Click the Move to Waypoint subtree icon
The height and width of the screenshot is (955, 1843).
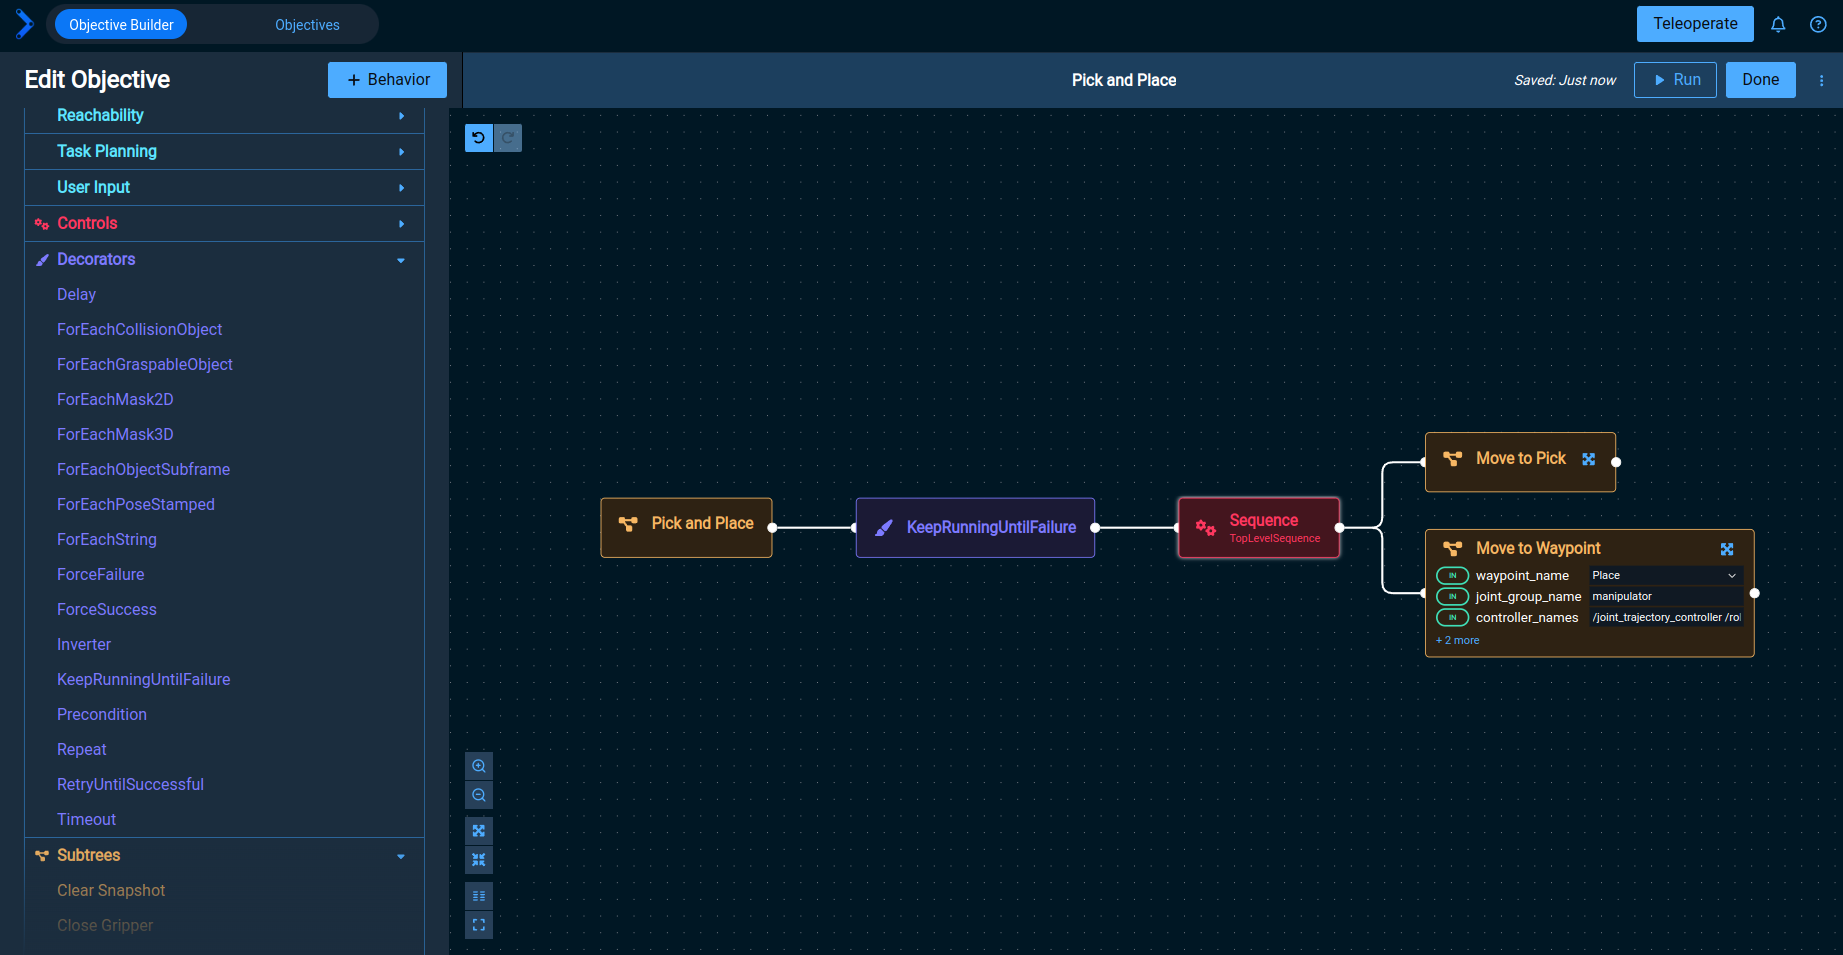[1453, 548]
